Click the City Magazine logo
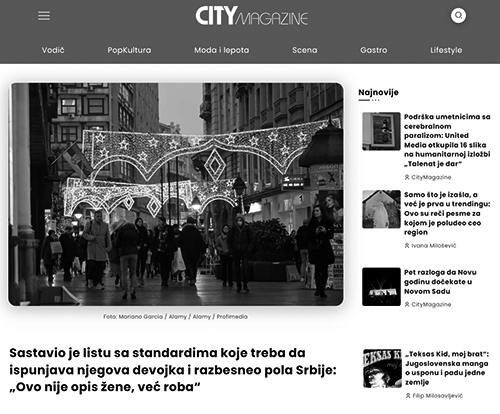The image size is (500, 414). 251,16
